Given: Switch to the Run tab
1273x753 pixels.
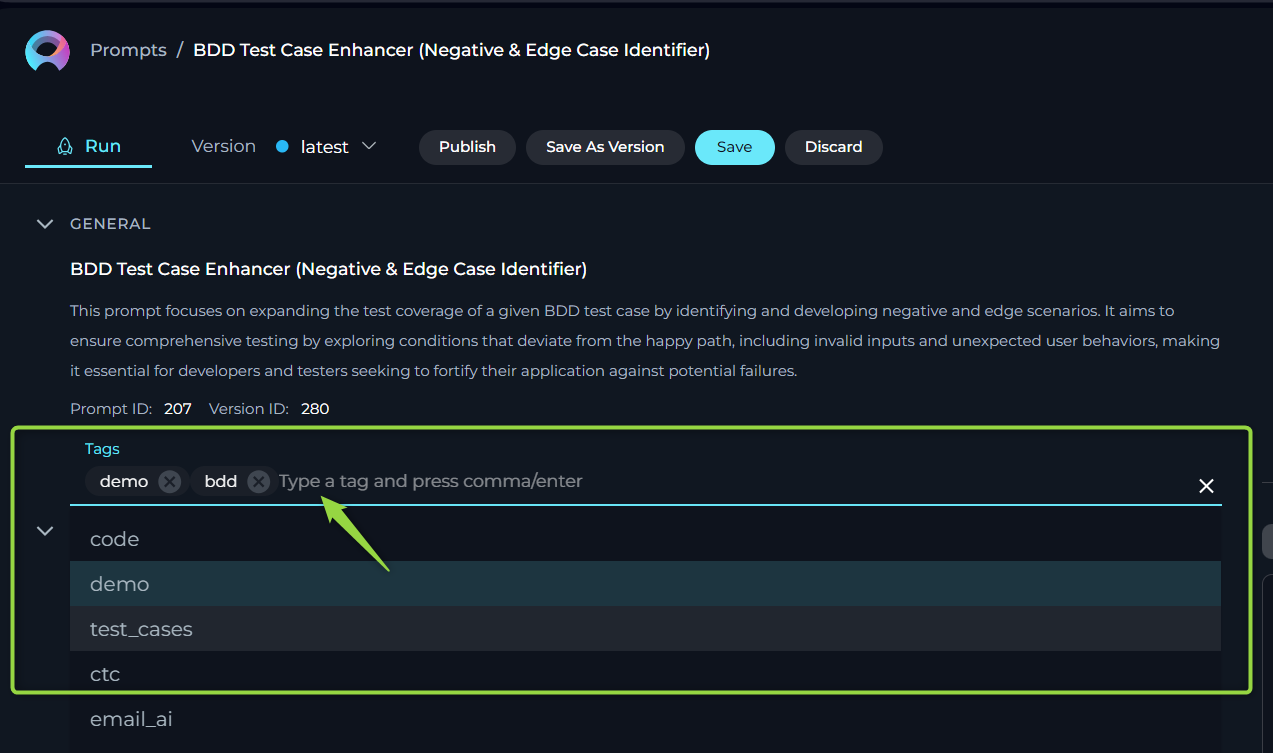Looking at the screenshot, I should [x=89, y=146].
